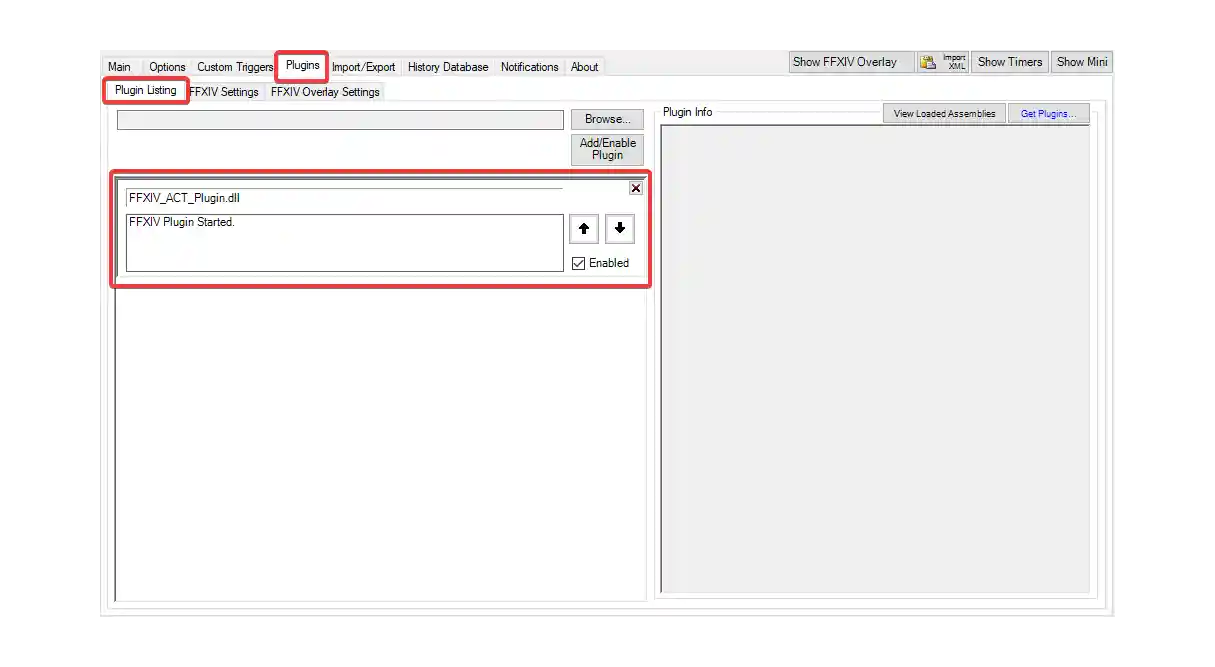Screen dimensions: 1215x667
Task: Open the History Database tab
Action: (x=448, y=66)
